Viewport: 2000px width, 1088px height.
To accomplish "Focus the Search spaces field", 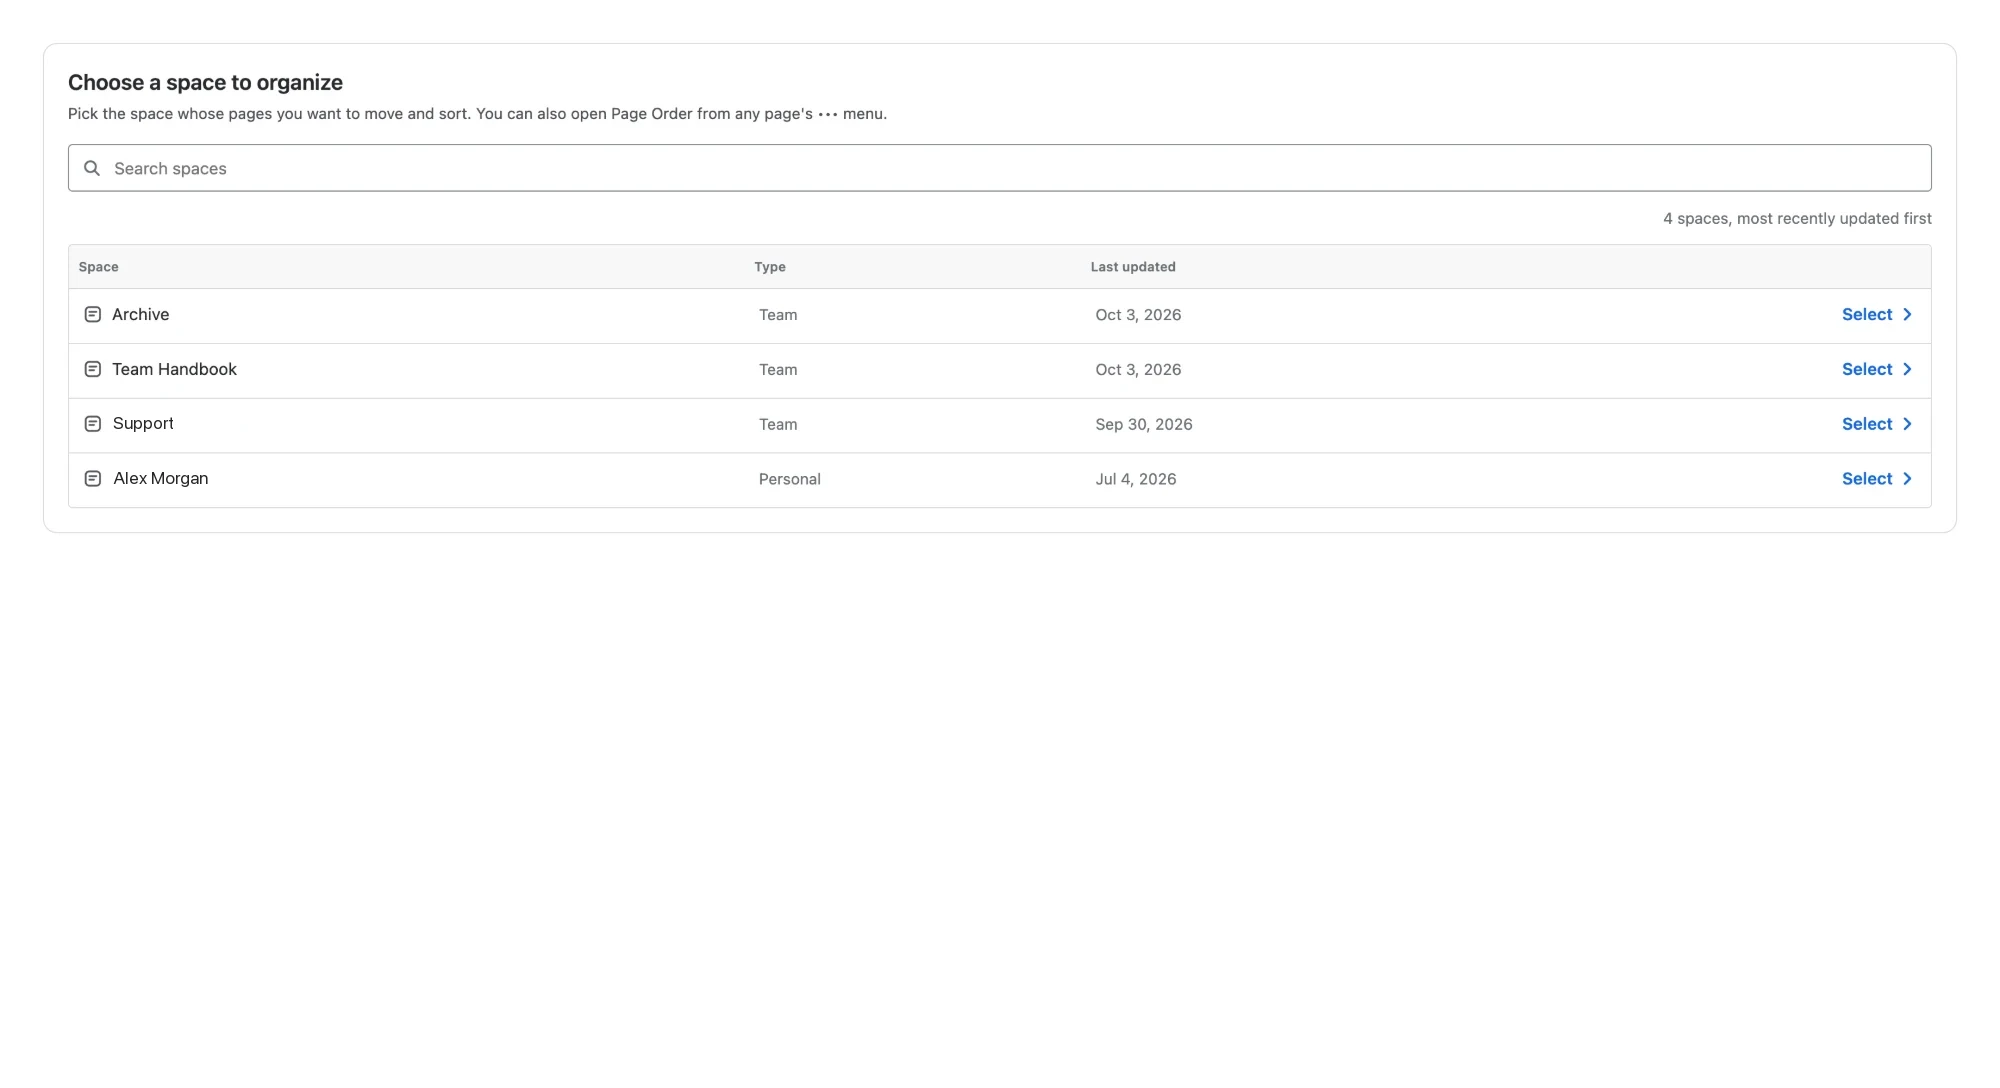I will point(1000,168).
